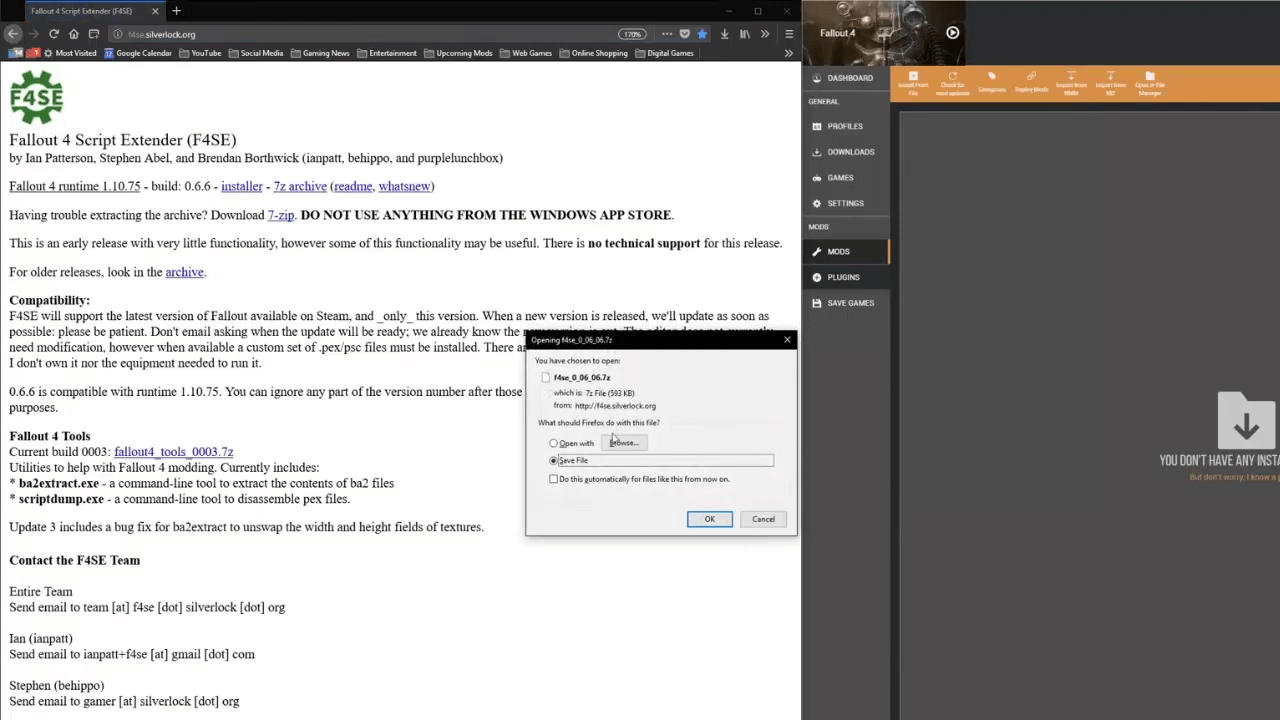Go to Firefox home page
1280x720 pixels.
[x=74, y=34]
